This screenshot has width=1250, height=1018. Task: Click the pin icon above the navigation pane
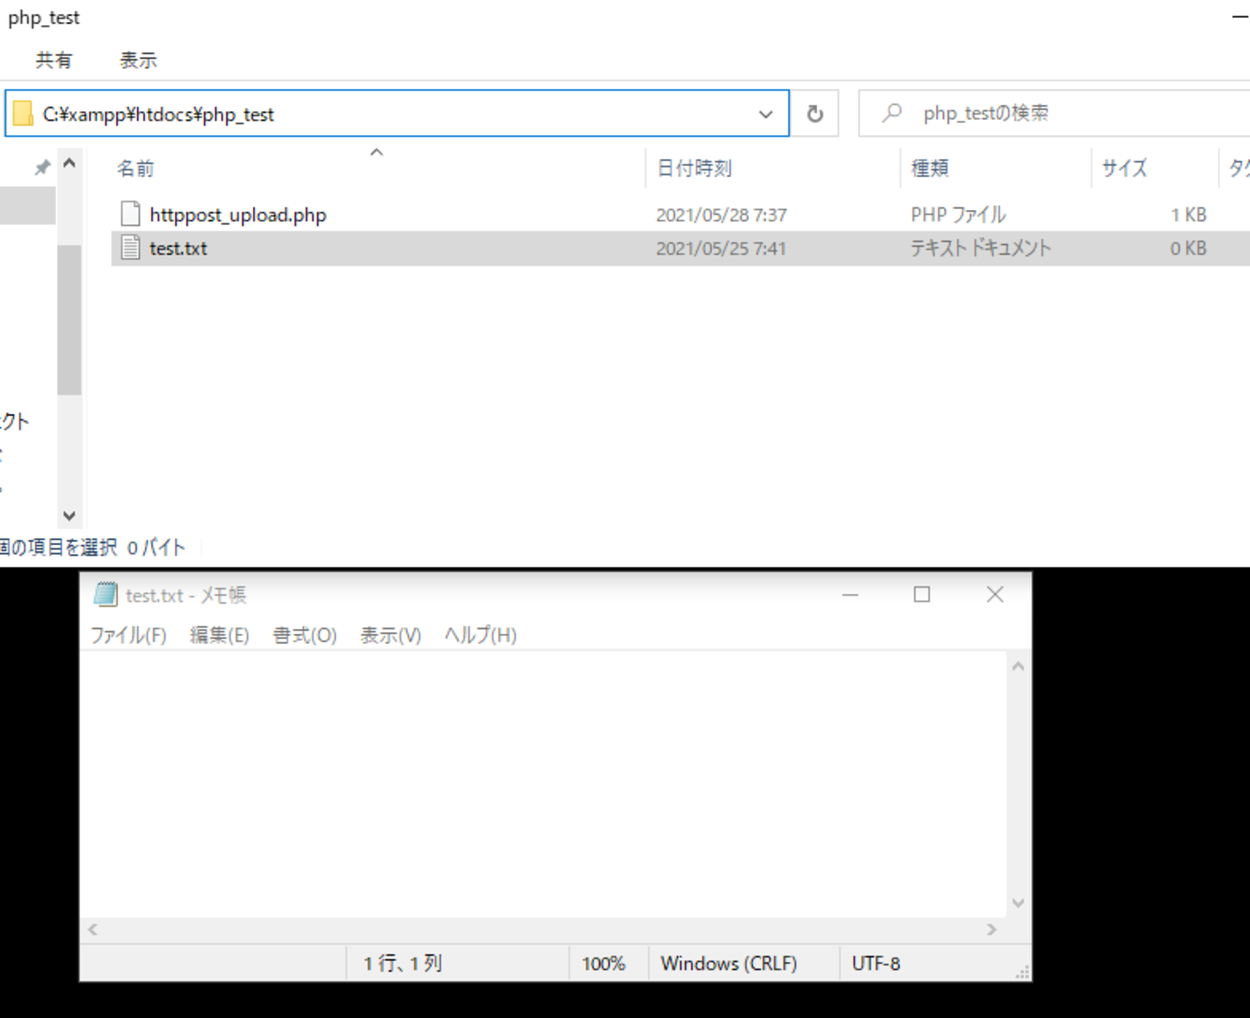point(42,167)
